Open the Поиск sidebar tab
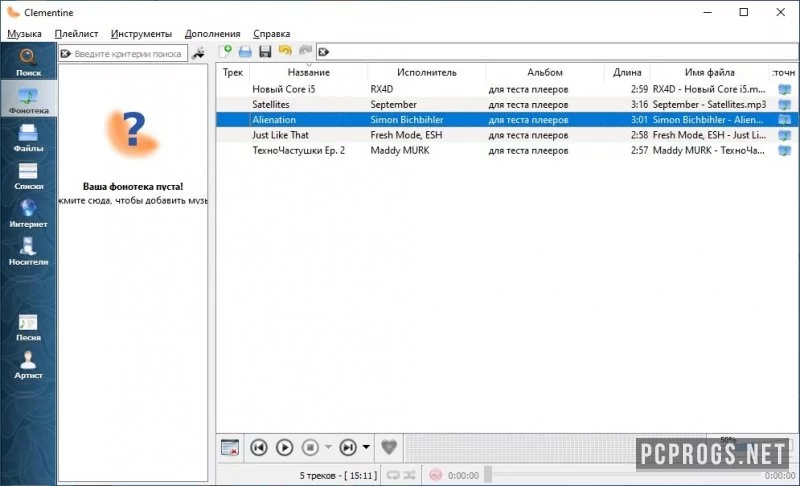The width and height of the screenshot is (800, 486). (x=28, y=62)
